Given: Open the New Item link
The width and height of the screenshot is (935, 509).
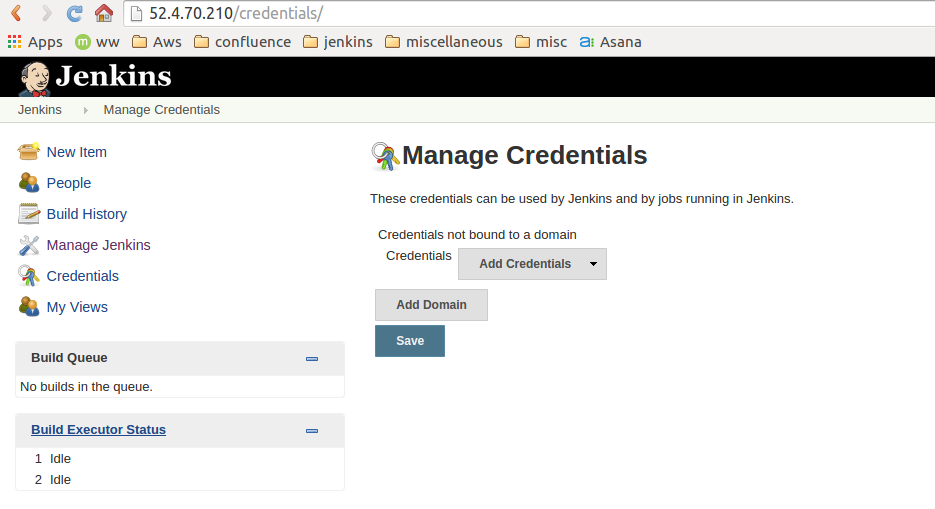Looking at the screenshot, I should tap(77, 152).
